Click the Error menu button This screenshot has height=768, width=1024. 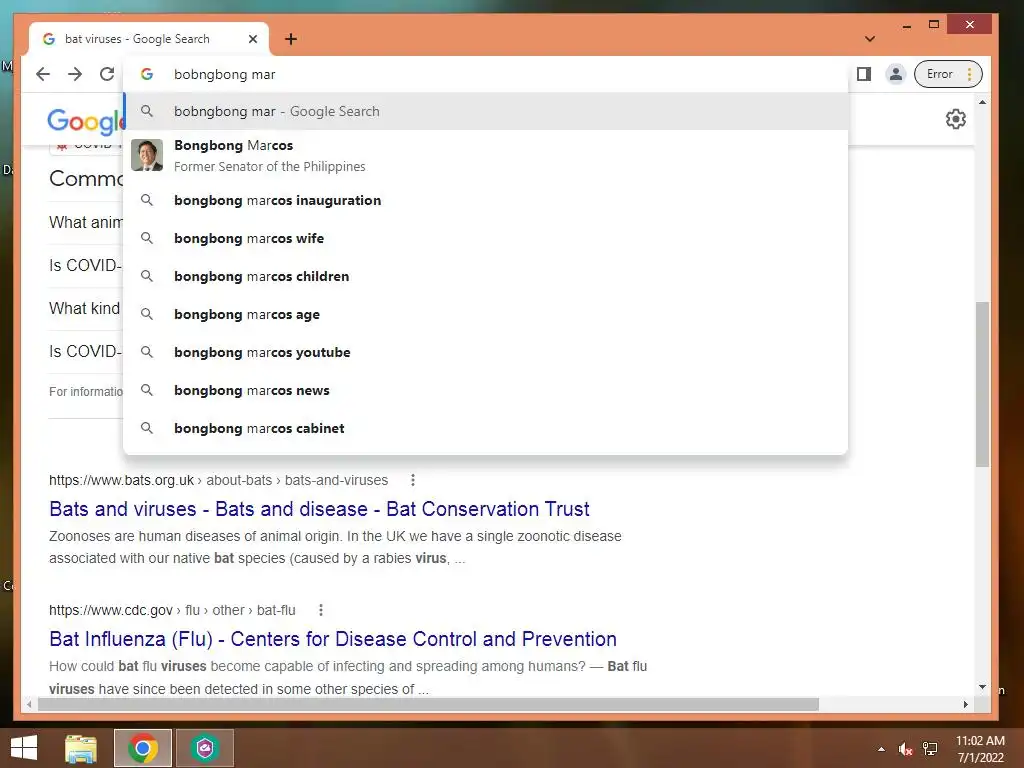tap(948, 74)
